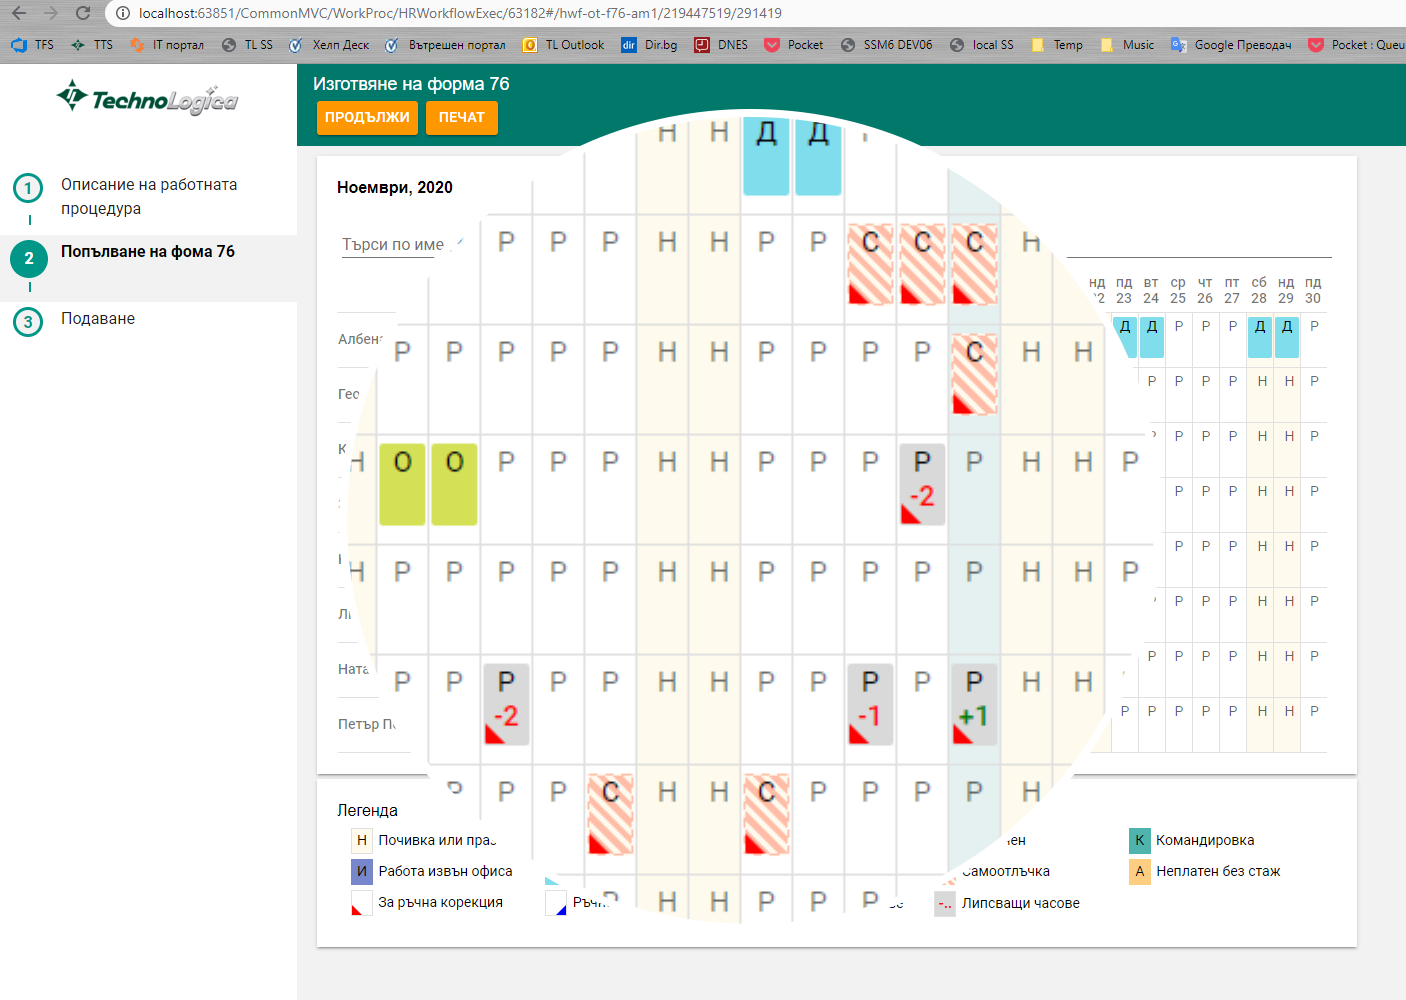Click the Изготвяне на форма 76 heading
This screenshot has height=1000, width=1406.
[x=411, y=84]
